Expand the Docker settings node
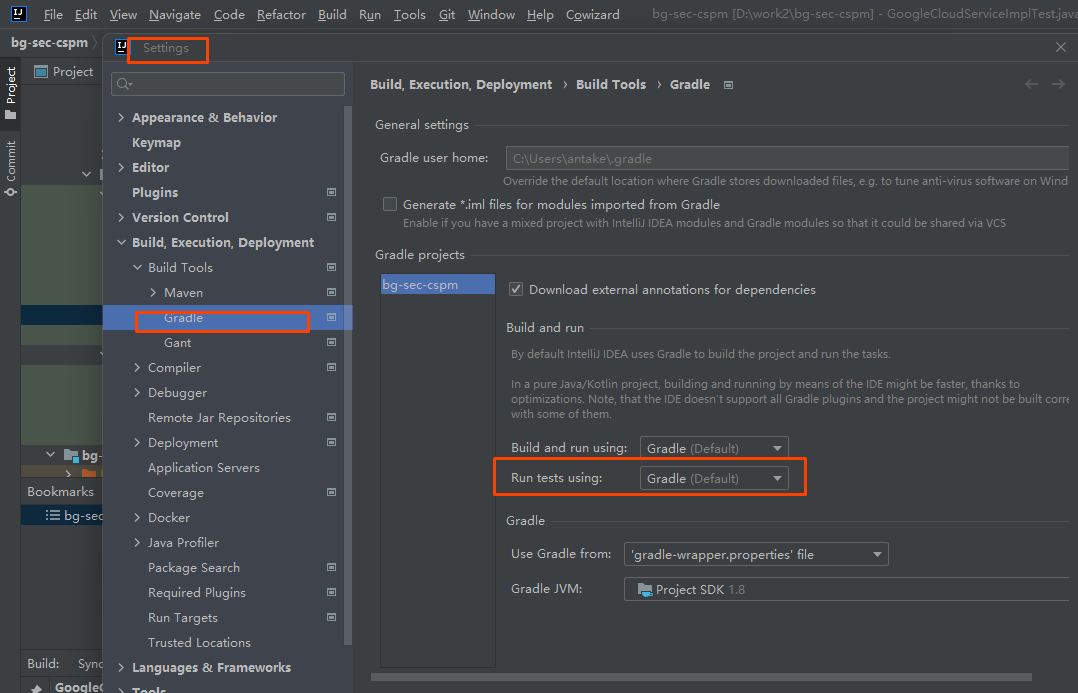This screenshot has width=1078, height=693. [x=137, y=517]
